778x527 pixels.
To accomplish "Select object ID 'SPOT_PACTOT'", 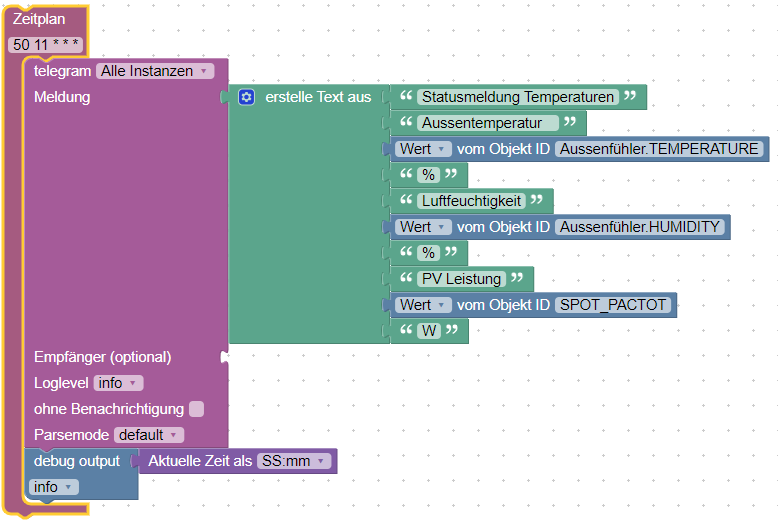I will point(613,305).
